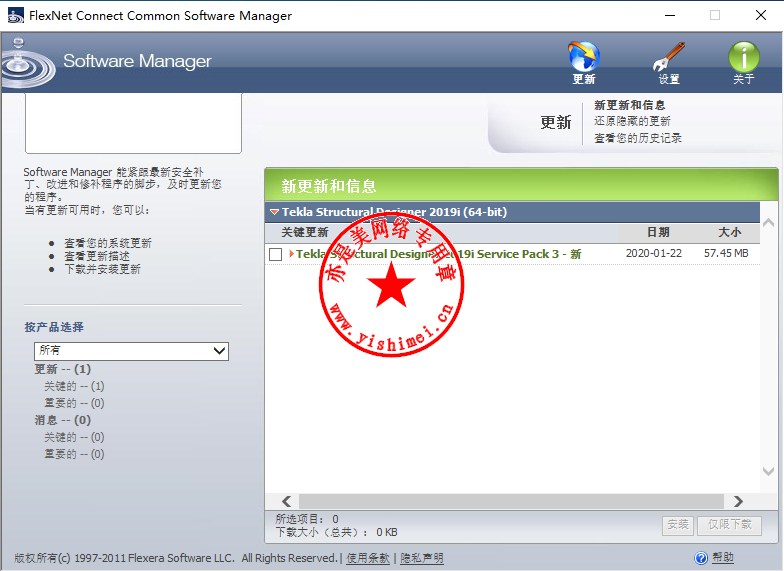784x571 pixels.
Task: Select 关键的 -- (1) under 更新
Action: [74, 386]
